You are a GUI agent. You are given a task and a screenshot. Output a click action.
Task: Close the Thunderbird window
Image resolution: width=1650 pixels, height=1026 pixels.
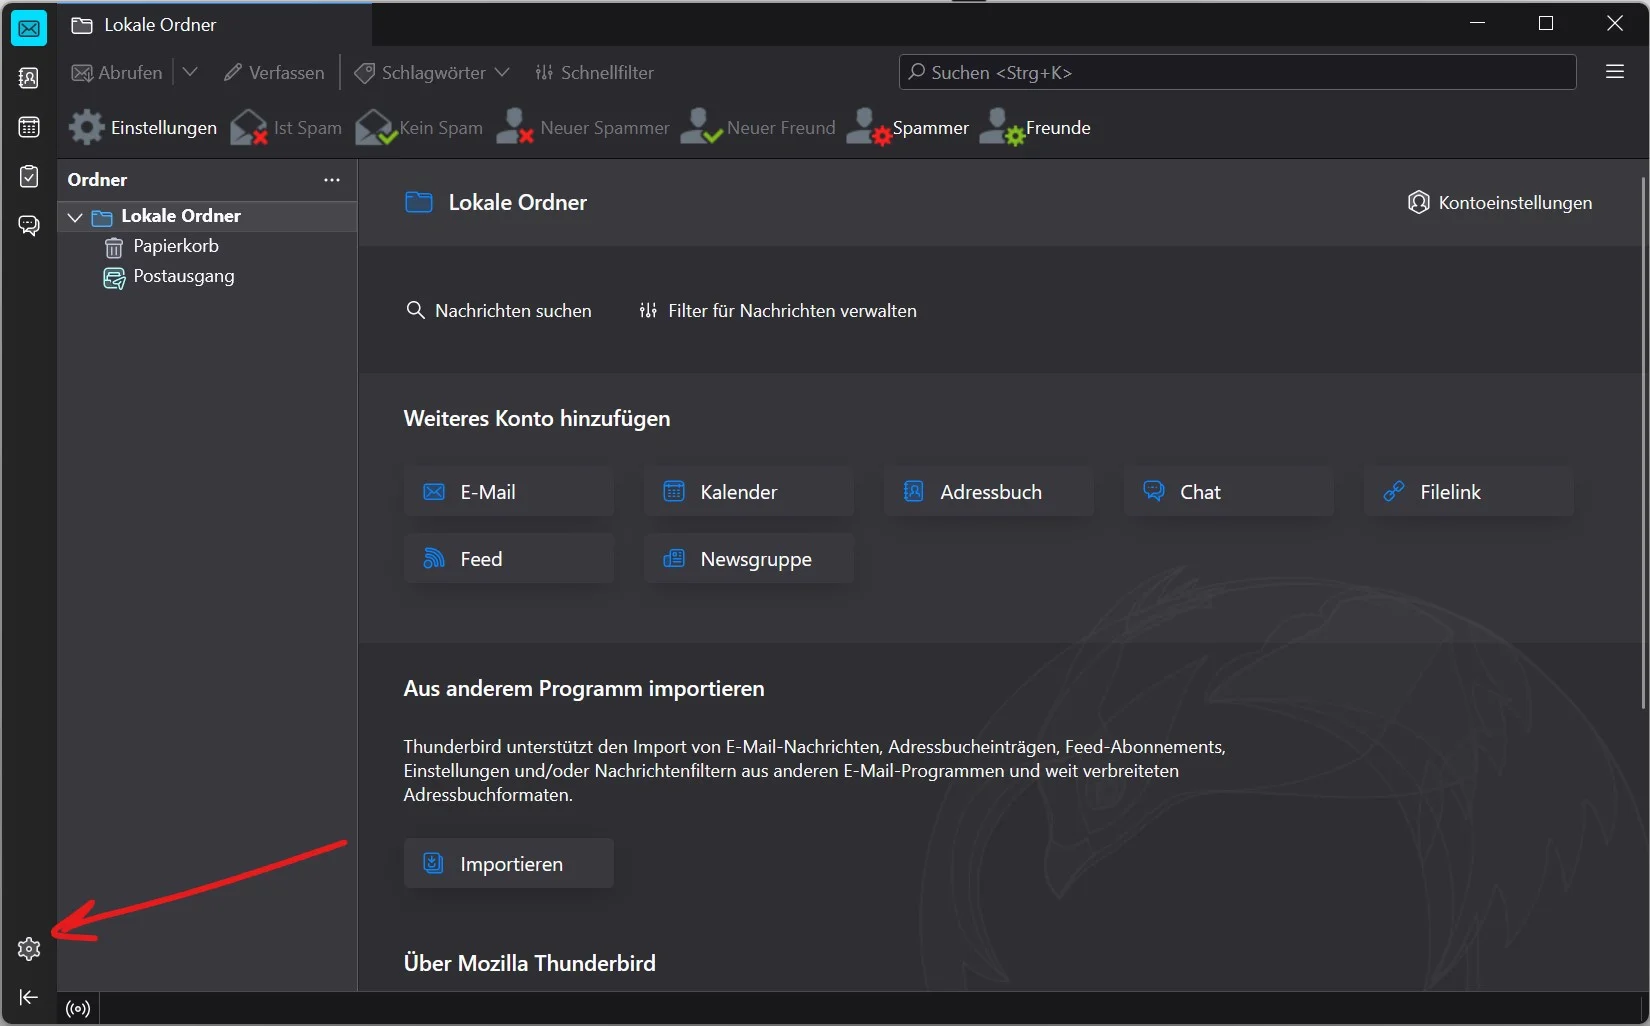coord(1615,23)
